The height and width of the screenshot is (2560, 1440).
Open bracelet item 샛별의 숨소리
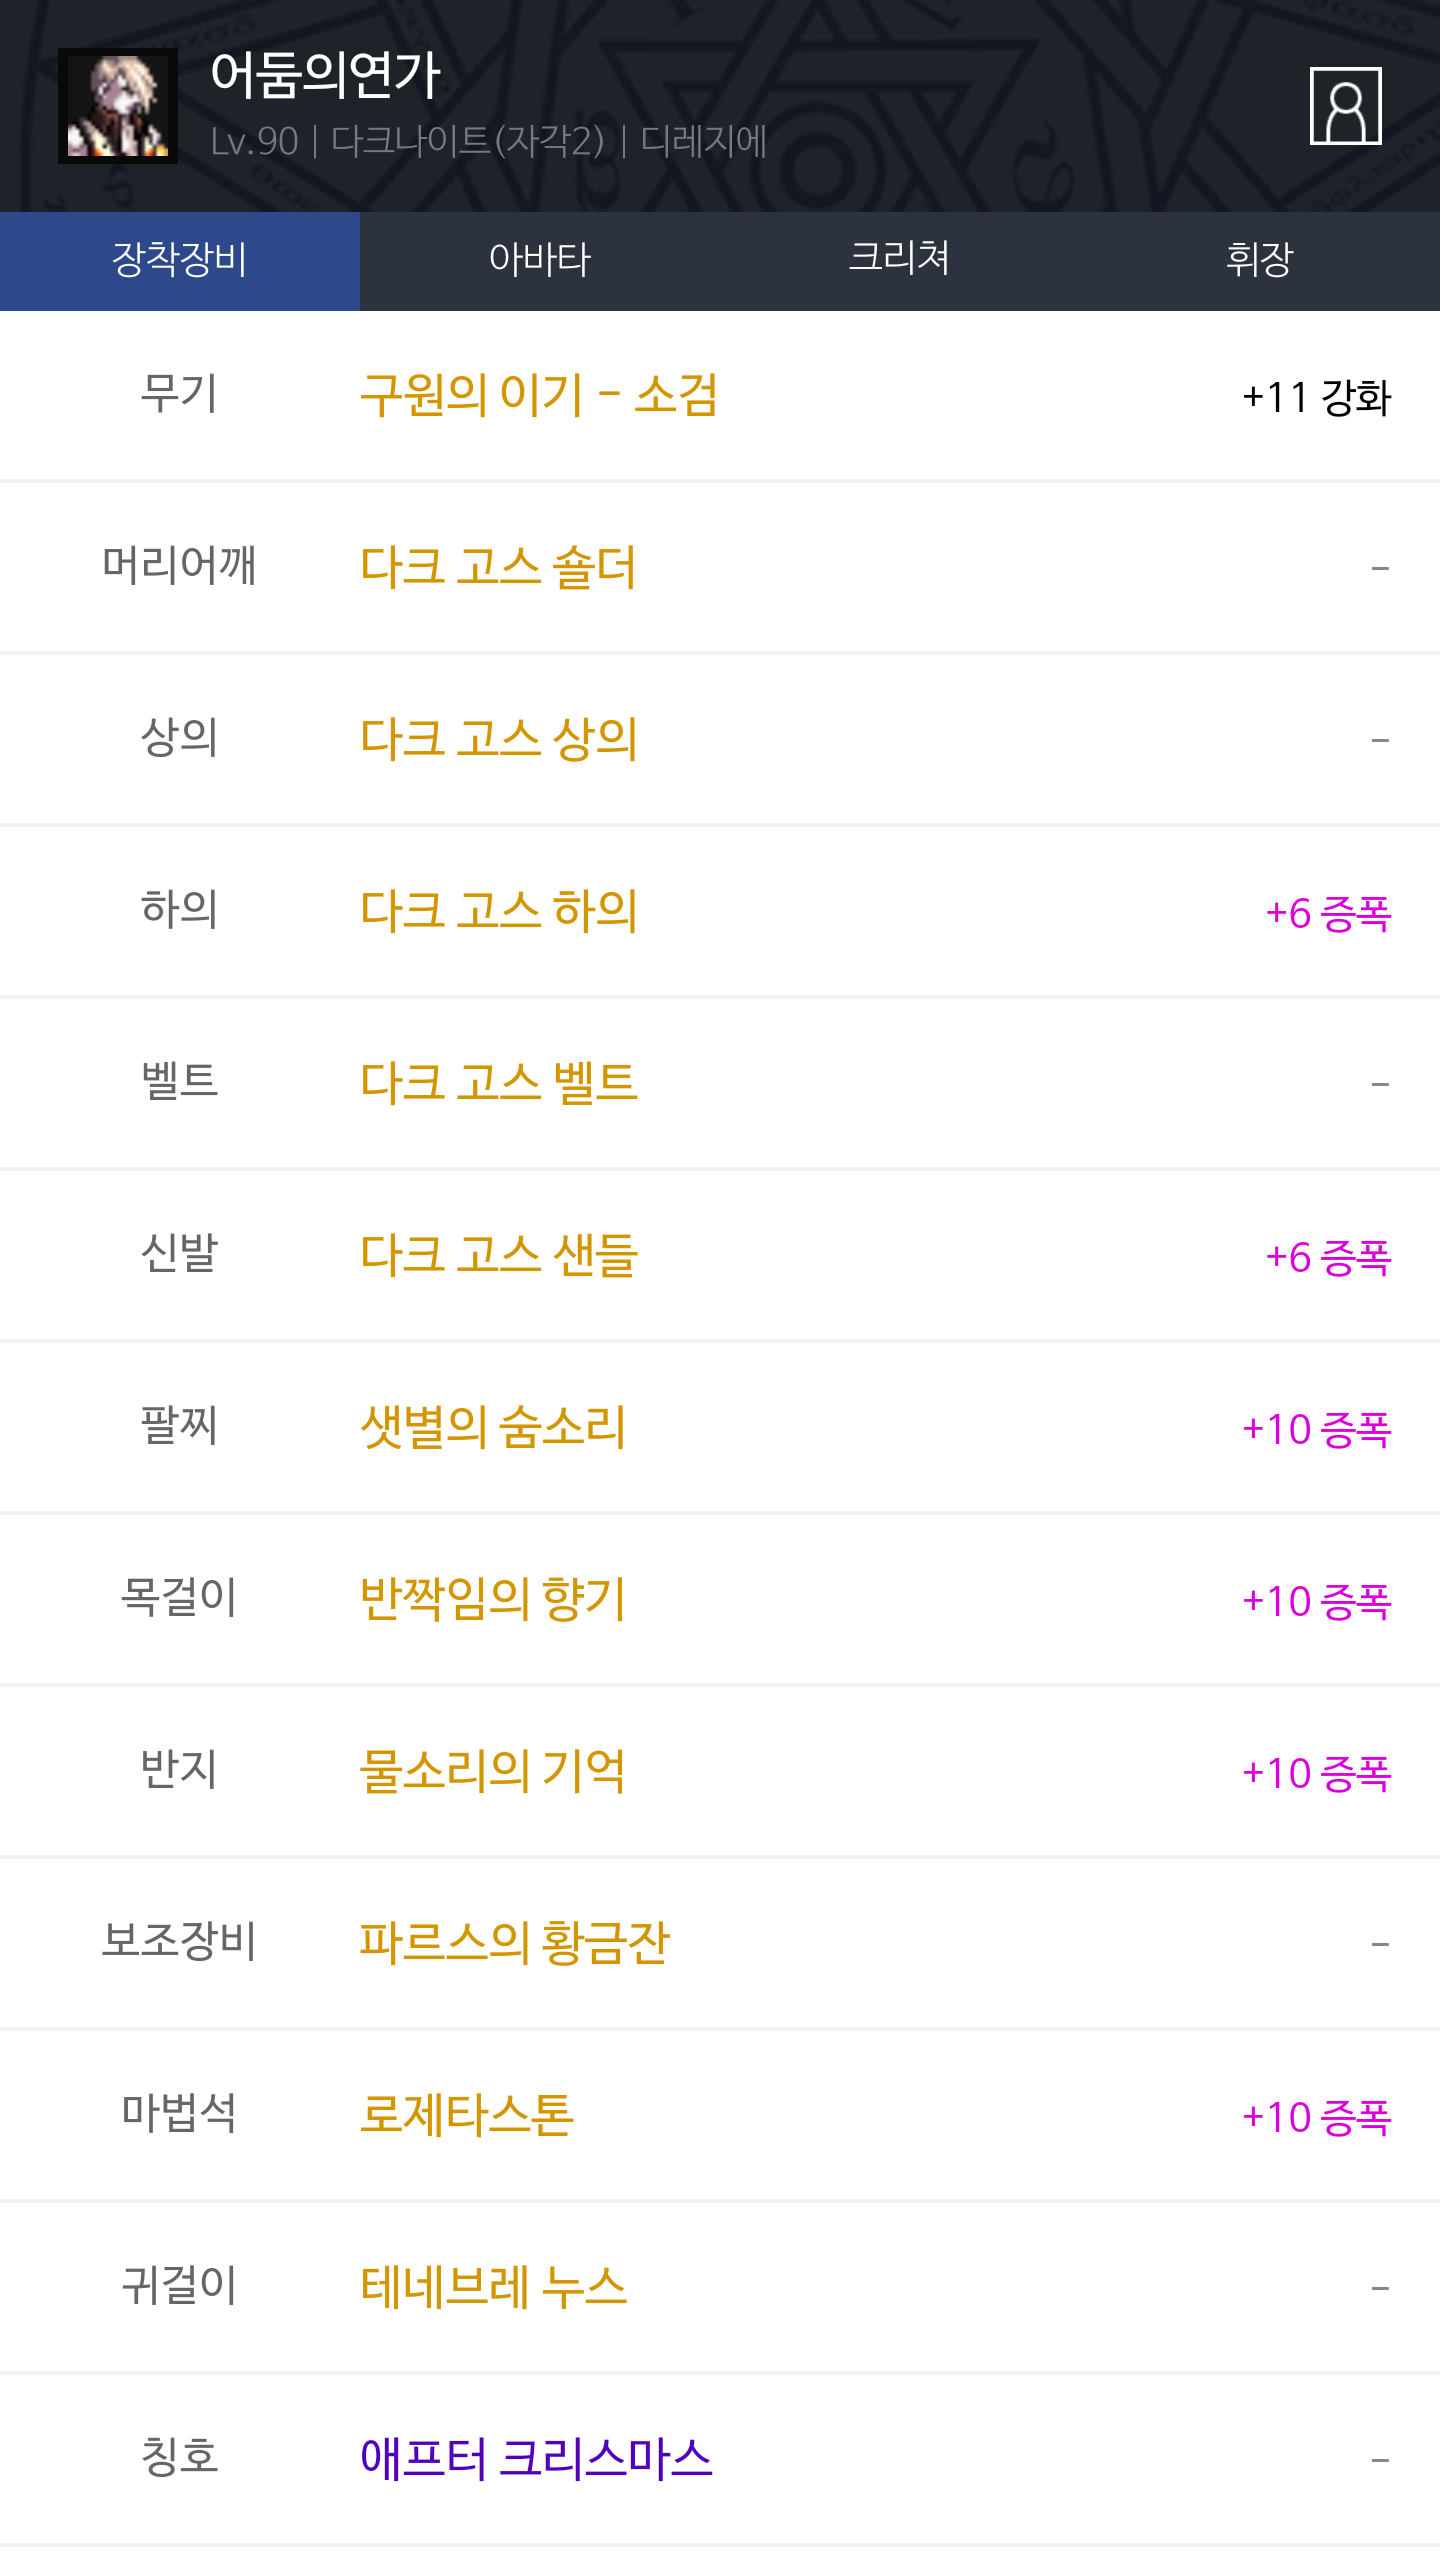coord(492,1427)
